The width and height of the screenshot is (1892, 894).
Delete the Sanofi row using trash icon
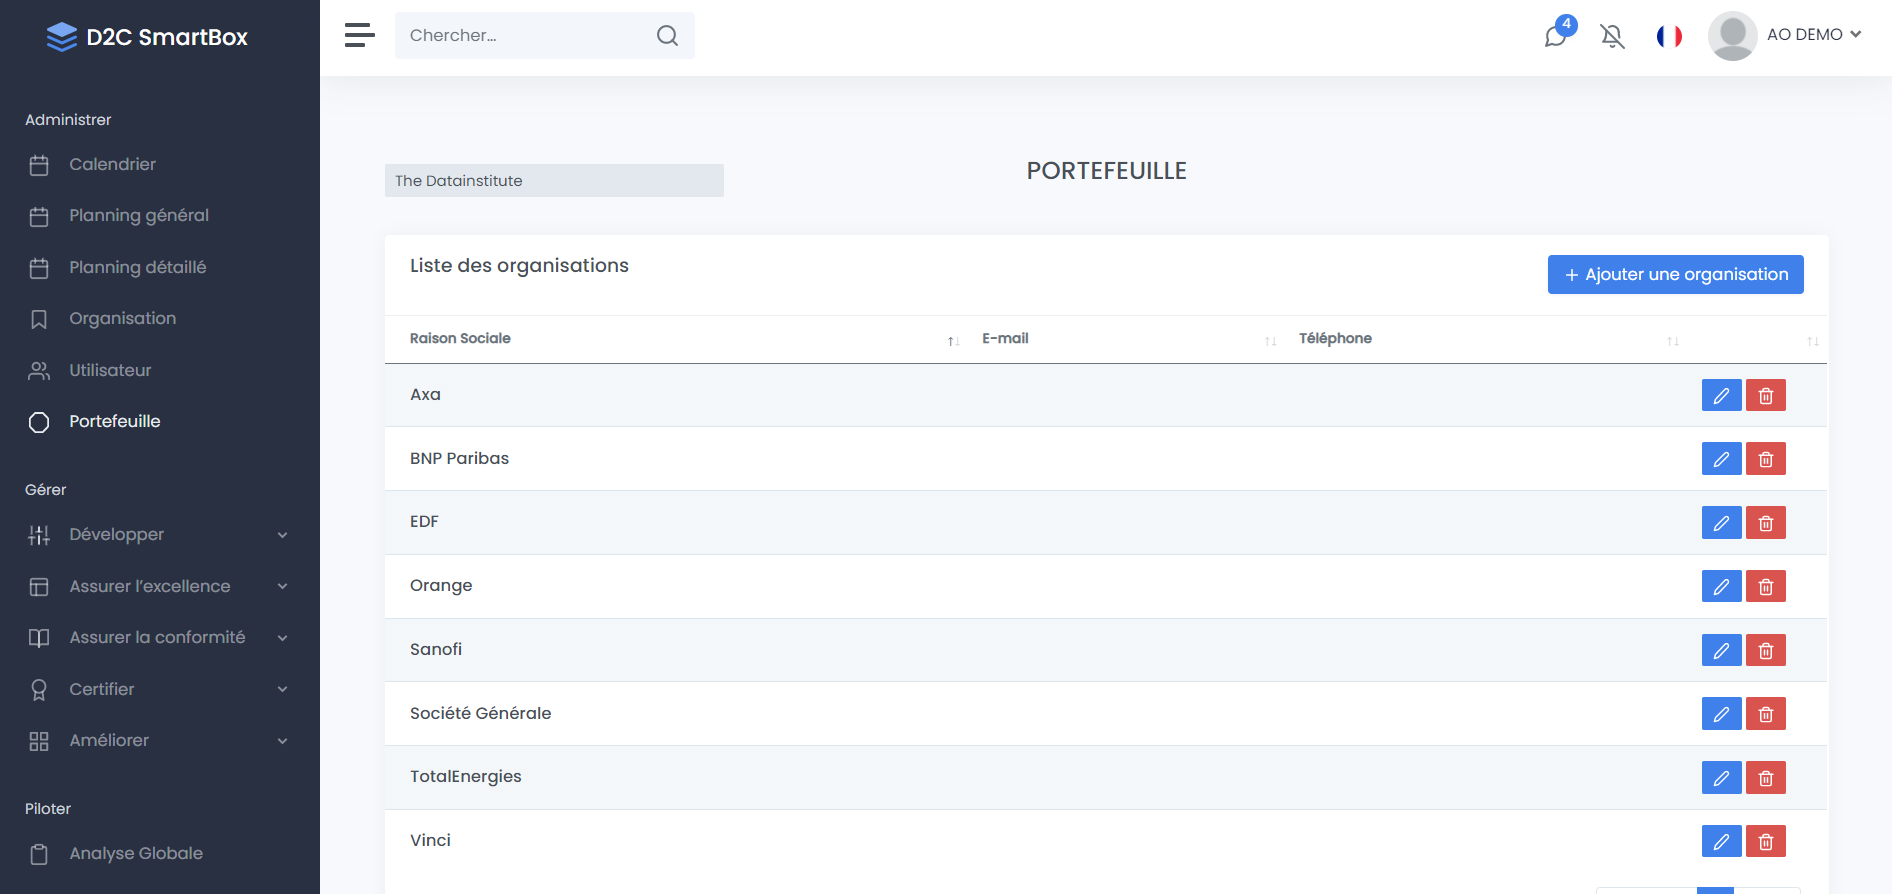click(1765, 651)
